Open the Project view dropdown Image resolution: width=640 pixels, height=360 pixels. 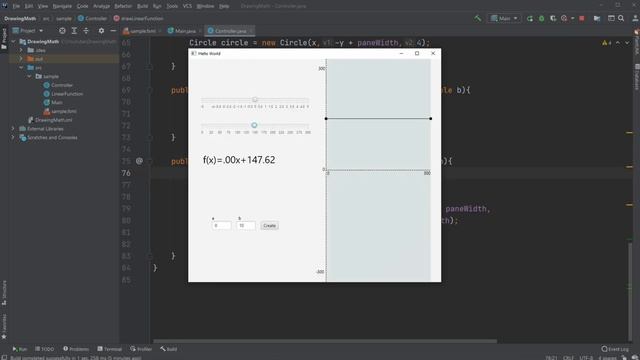coord(28,31)
